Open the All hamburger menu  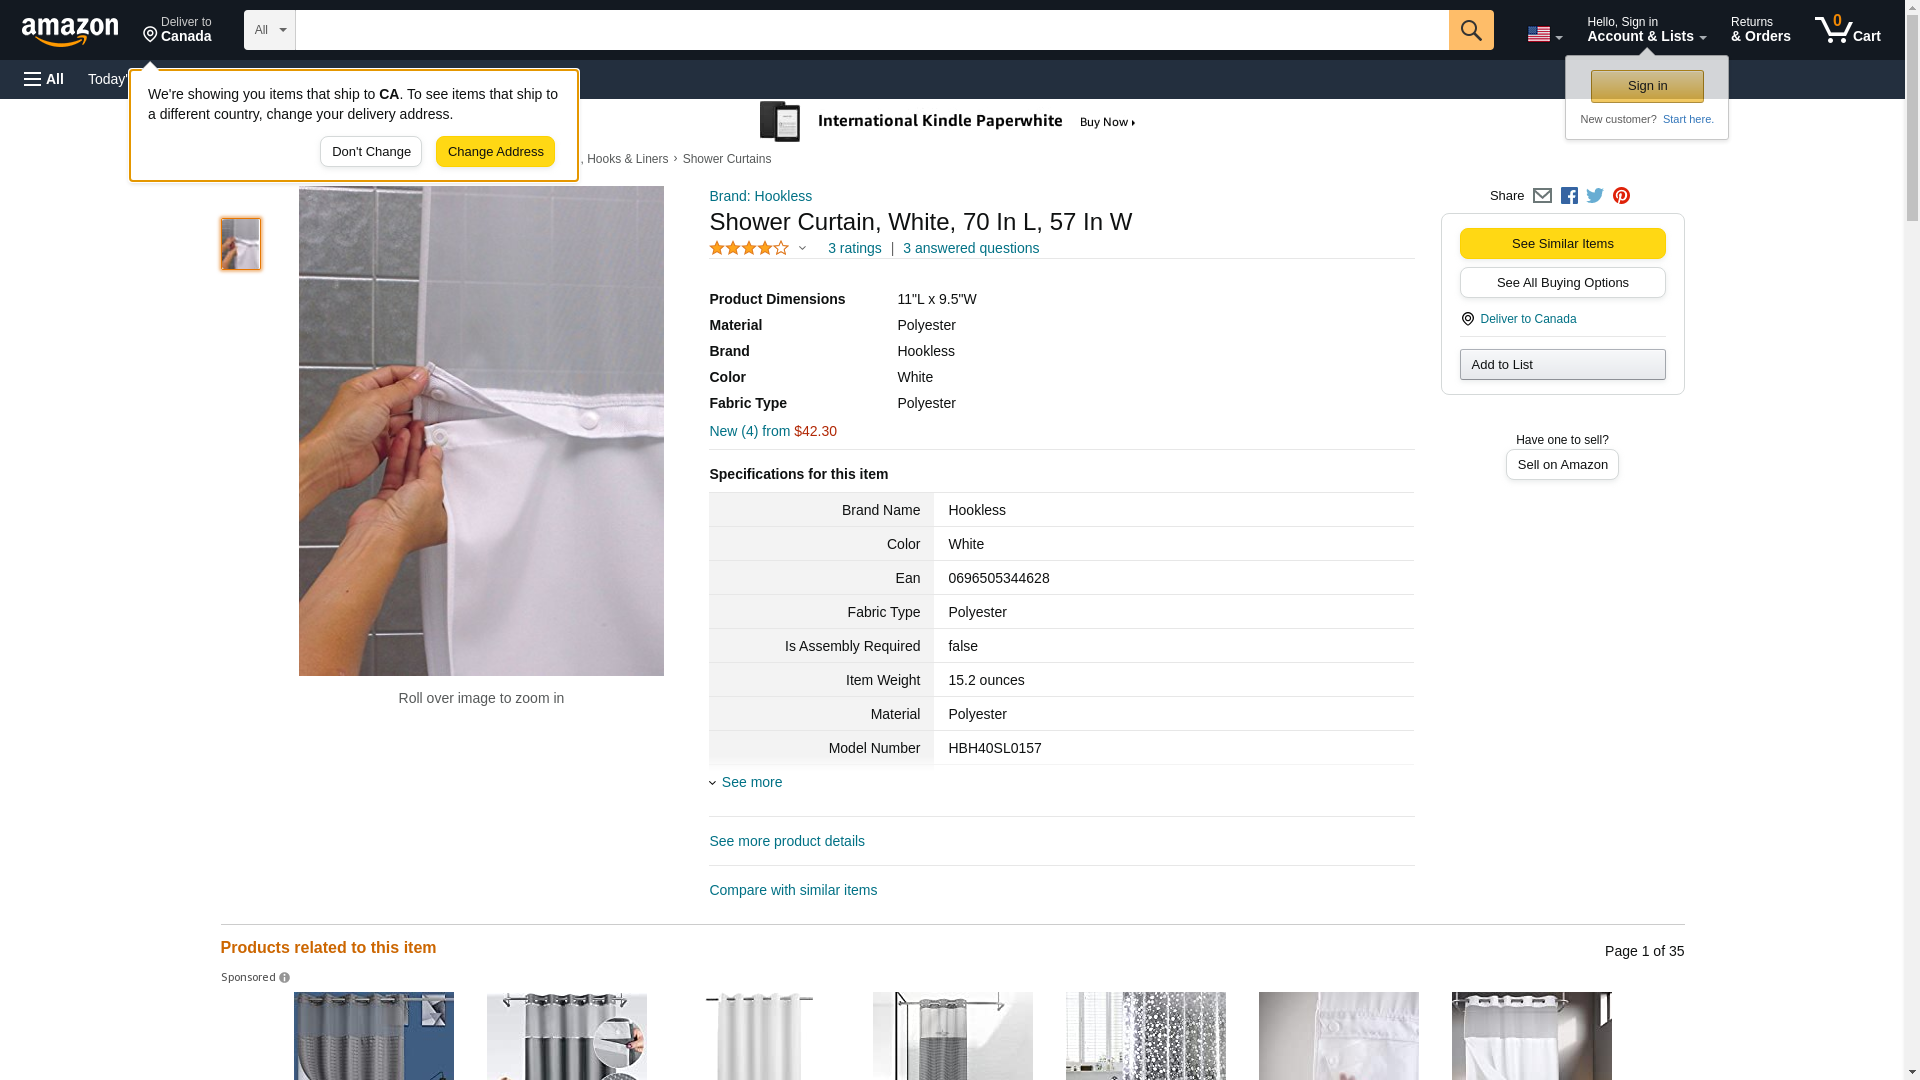(x=44, y=79)
